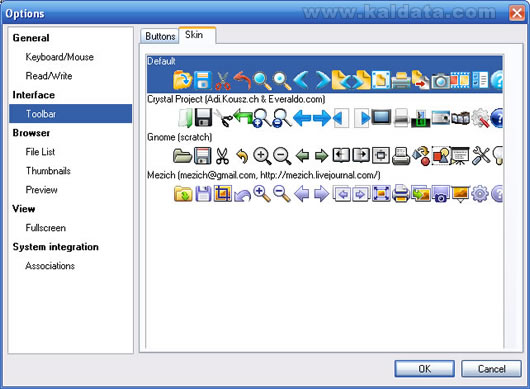530x389 pixels.
Task: Click the printer icon in Default skin row
Action: tap(401, 80)
